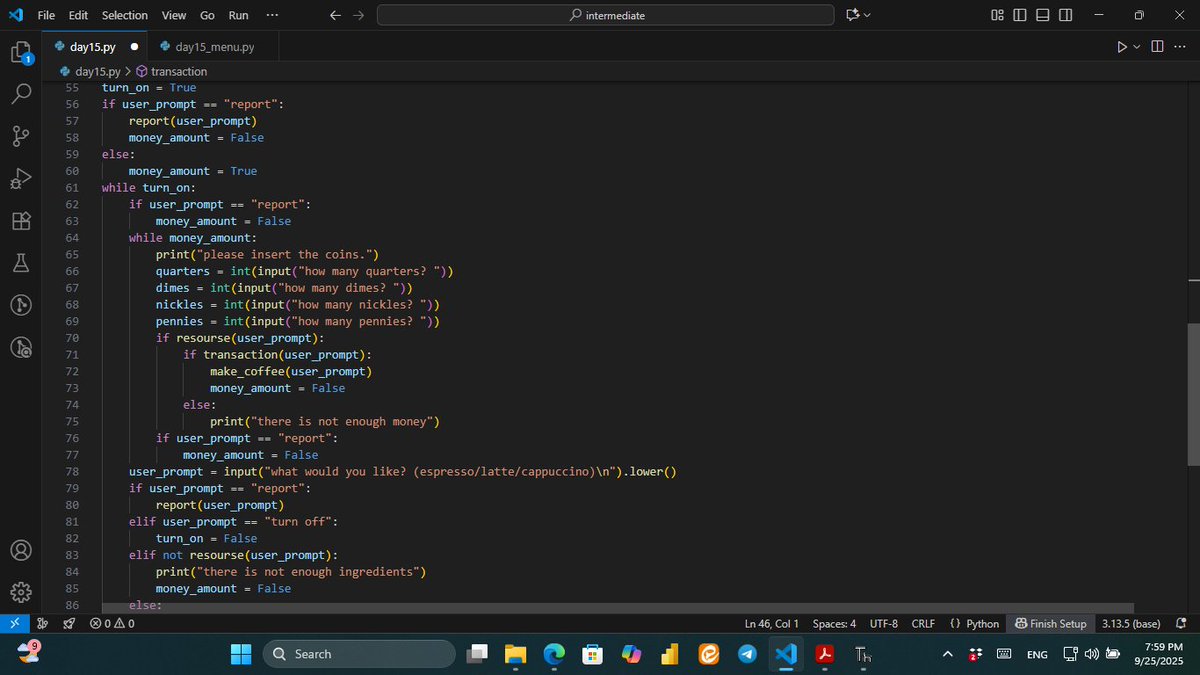The image size is (1200, 675).
Task: Open the Edit menu
Action: coord(79,15)
